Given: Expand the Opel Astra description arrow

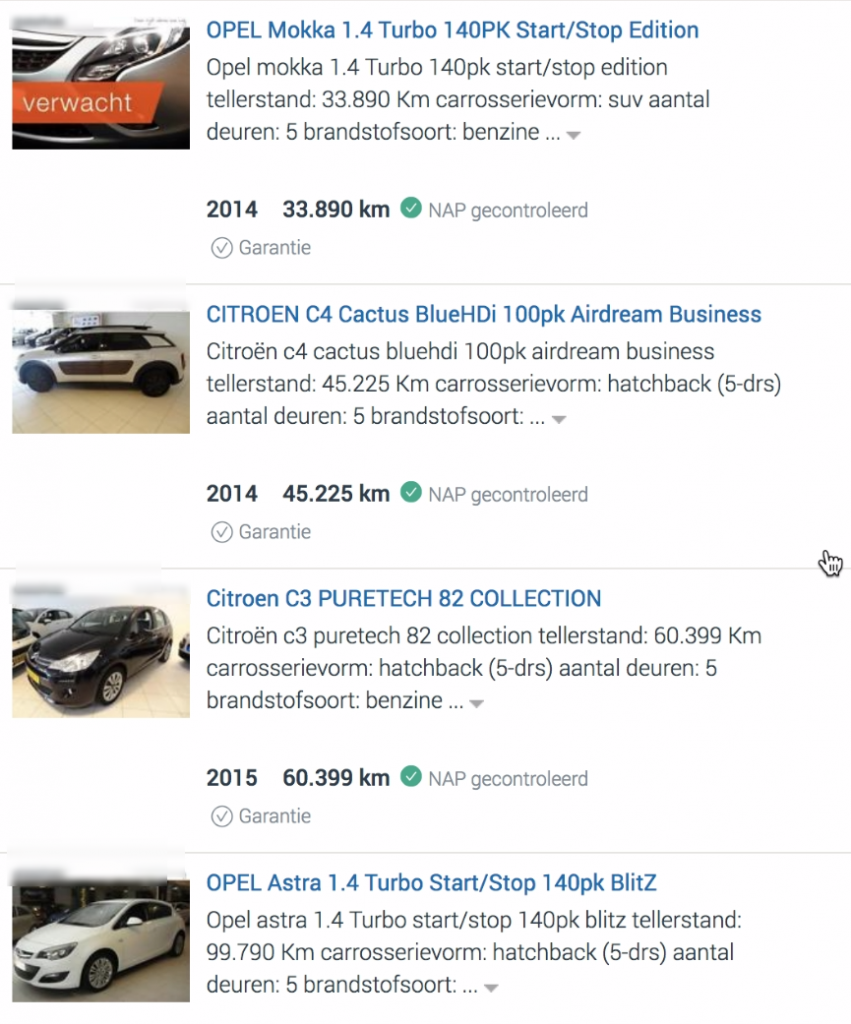Looking at the screenshot, I should click(x=491, y=988).
